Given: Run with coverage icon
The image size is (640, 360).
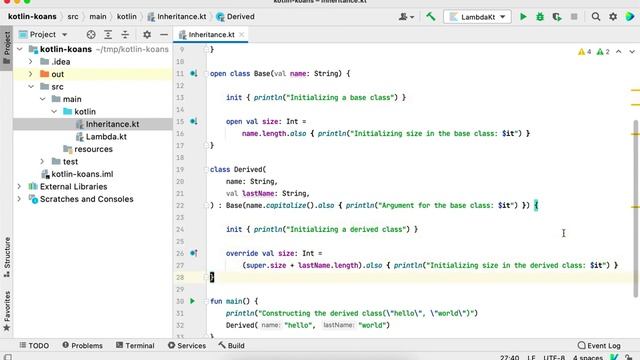Looking at the screenshot, I should click(x=557, y=17).
